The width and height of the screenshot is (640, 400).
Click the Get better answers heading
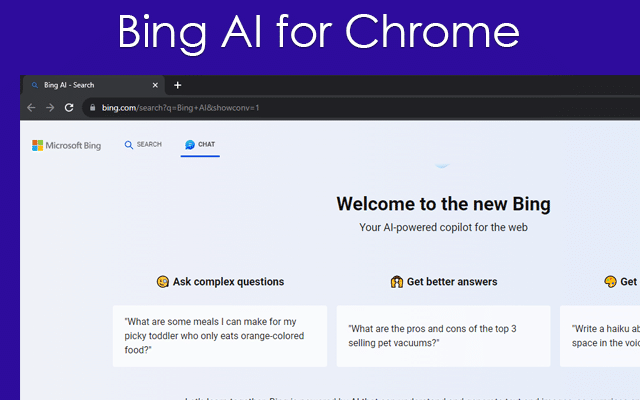pos(452,282)
